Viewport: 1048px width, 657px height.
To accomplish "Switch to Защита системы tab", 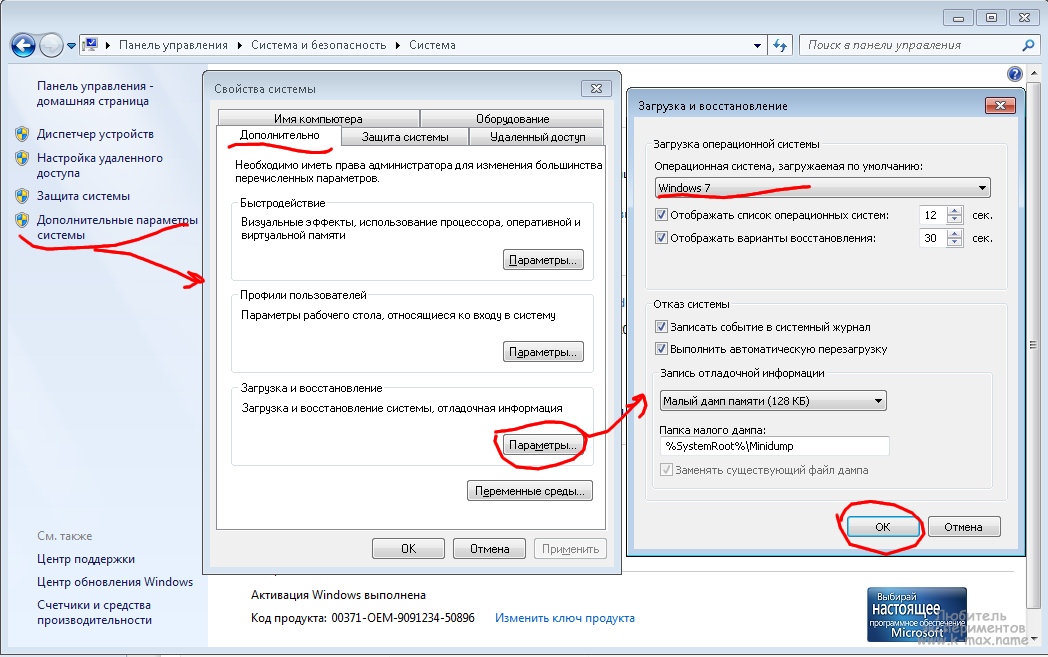I will tap(405, 136).
